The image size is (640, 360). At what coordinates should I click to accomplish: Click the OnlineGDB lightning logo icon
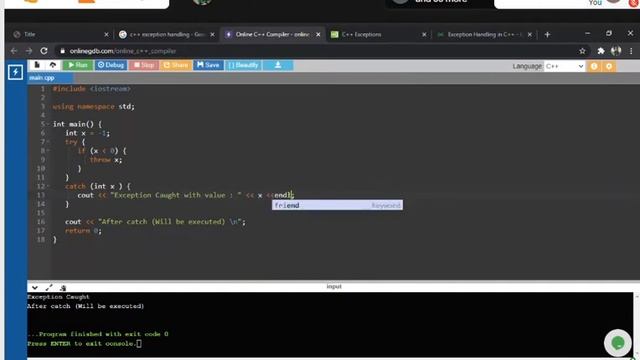point(15,72)
